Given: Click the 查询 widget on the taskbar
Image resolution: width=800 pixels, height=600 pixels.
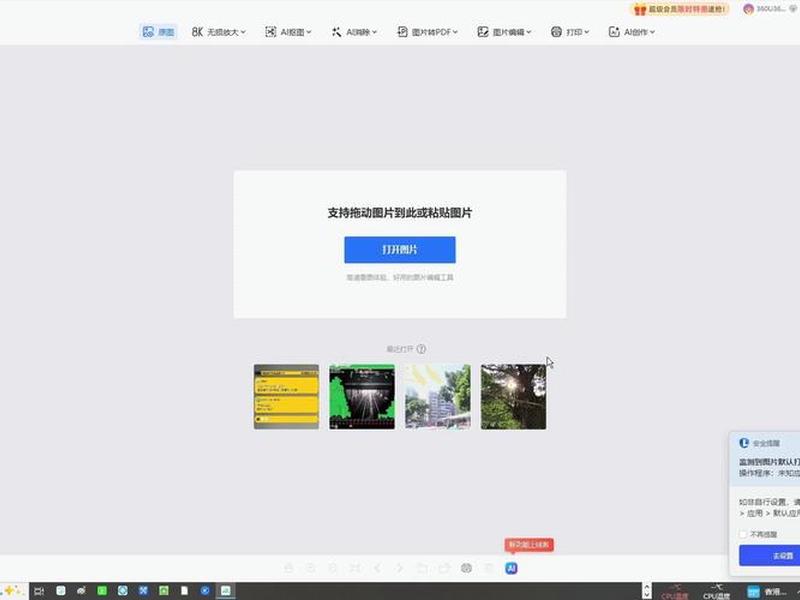Looking at the screenshot, I should tap(767, 591).
